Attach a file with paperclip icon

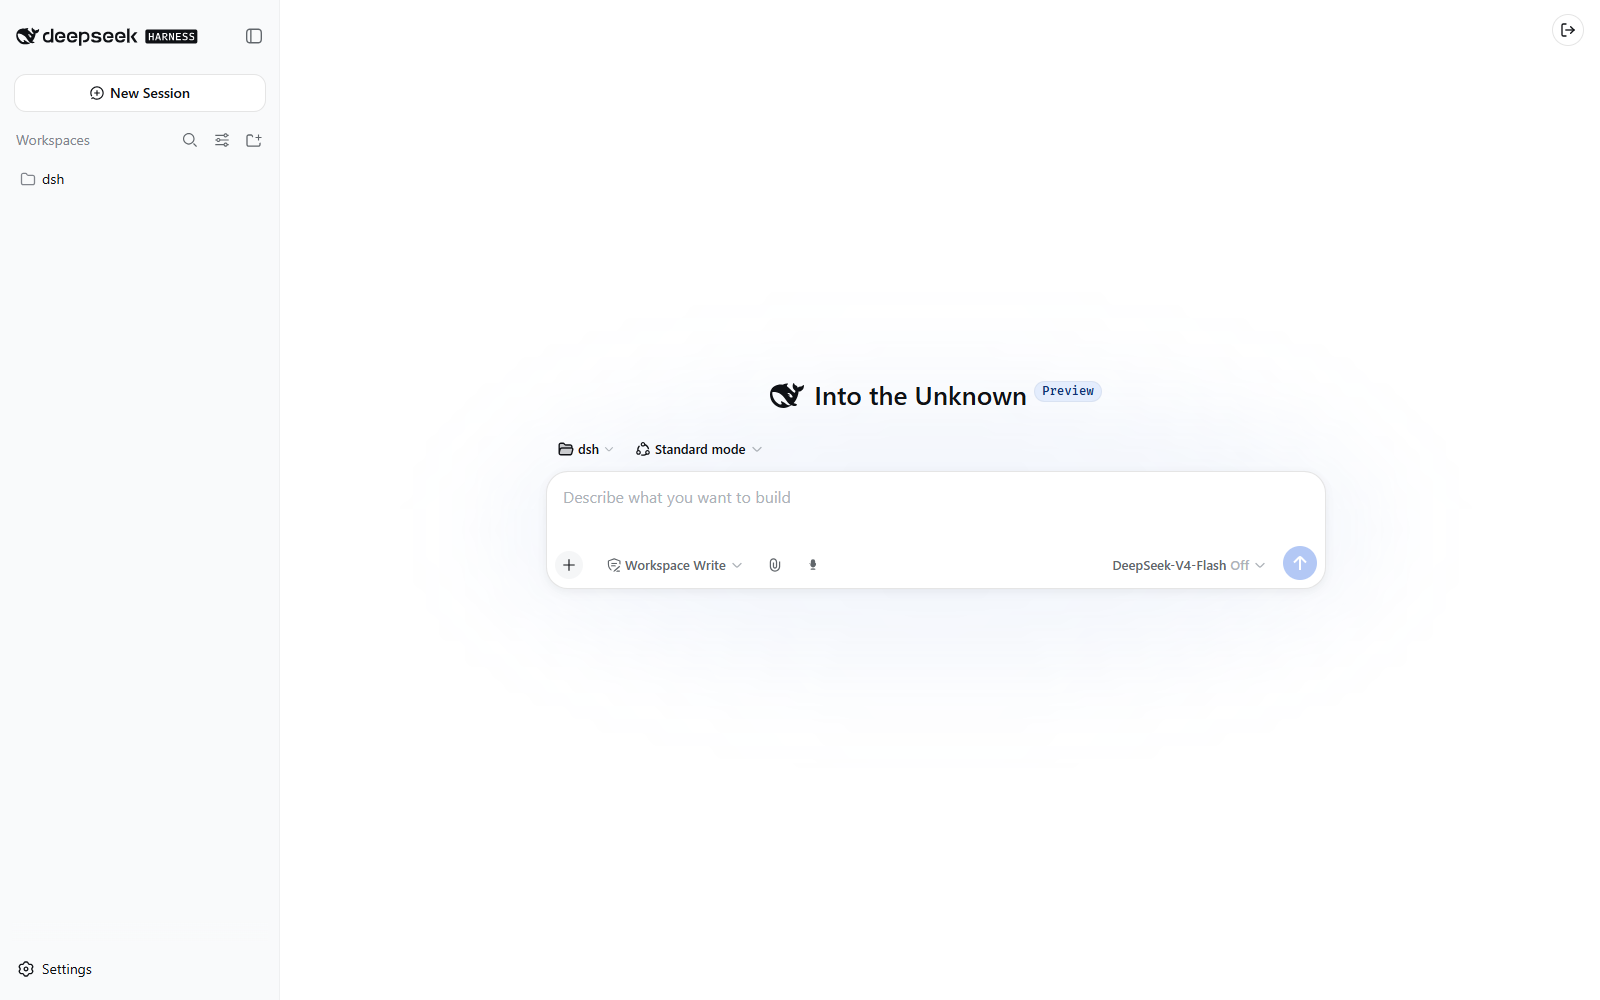point(775,565)
